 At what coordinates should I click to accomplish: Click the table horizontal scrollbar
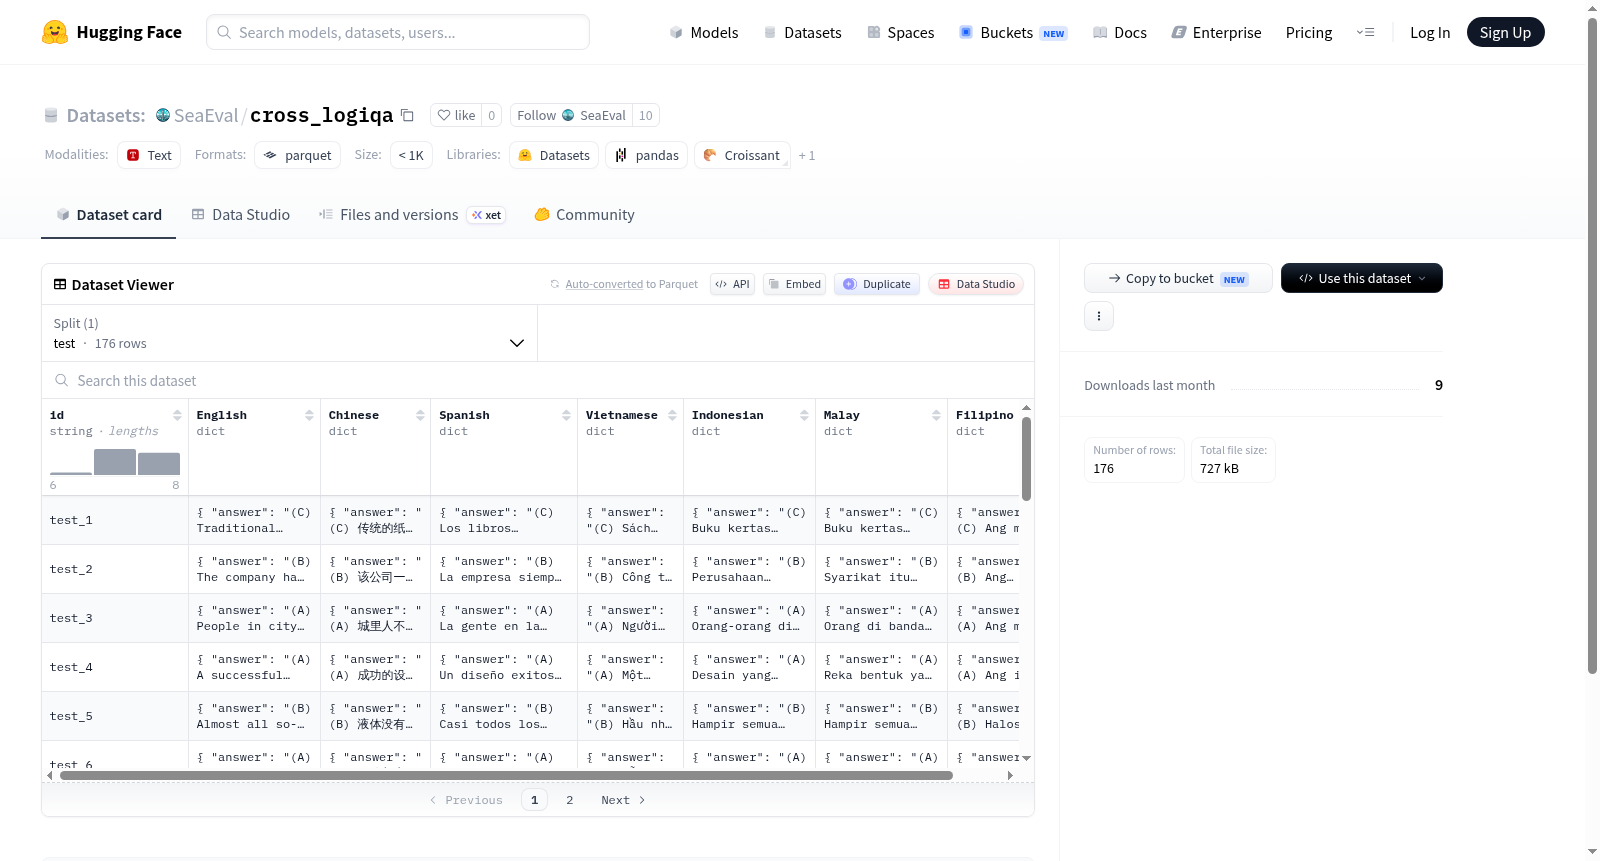pos(506,775)
